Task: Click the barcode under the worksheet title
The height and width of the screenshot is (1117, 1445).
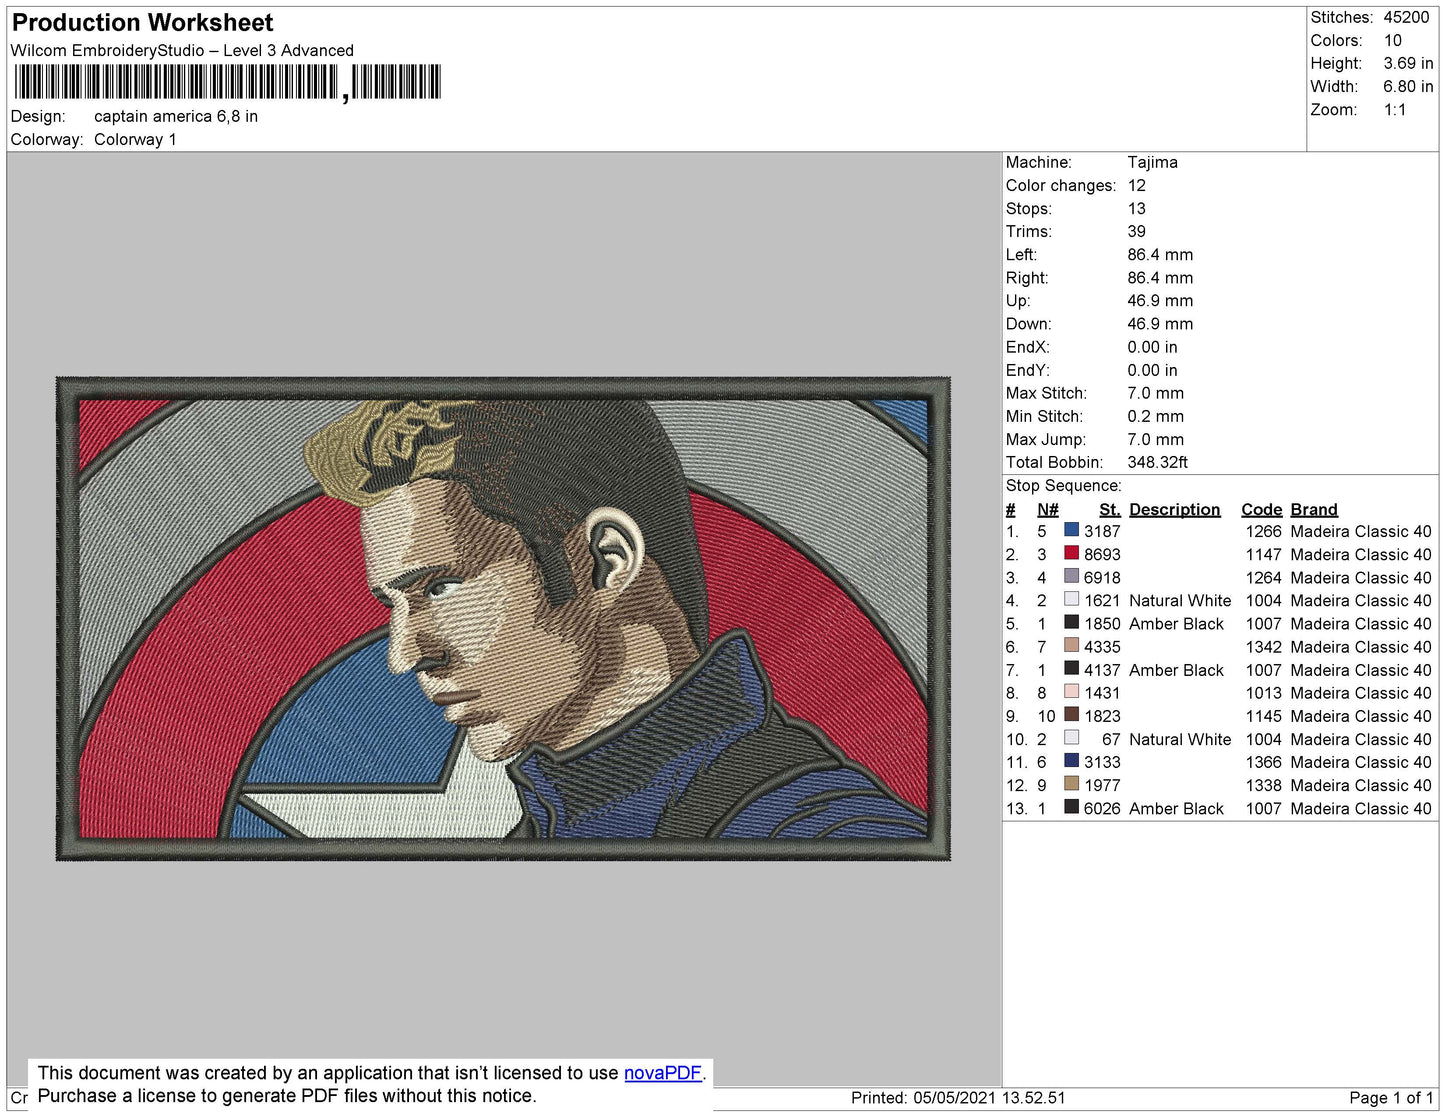Action: click(227, 82)
